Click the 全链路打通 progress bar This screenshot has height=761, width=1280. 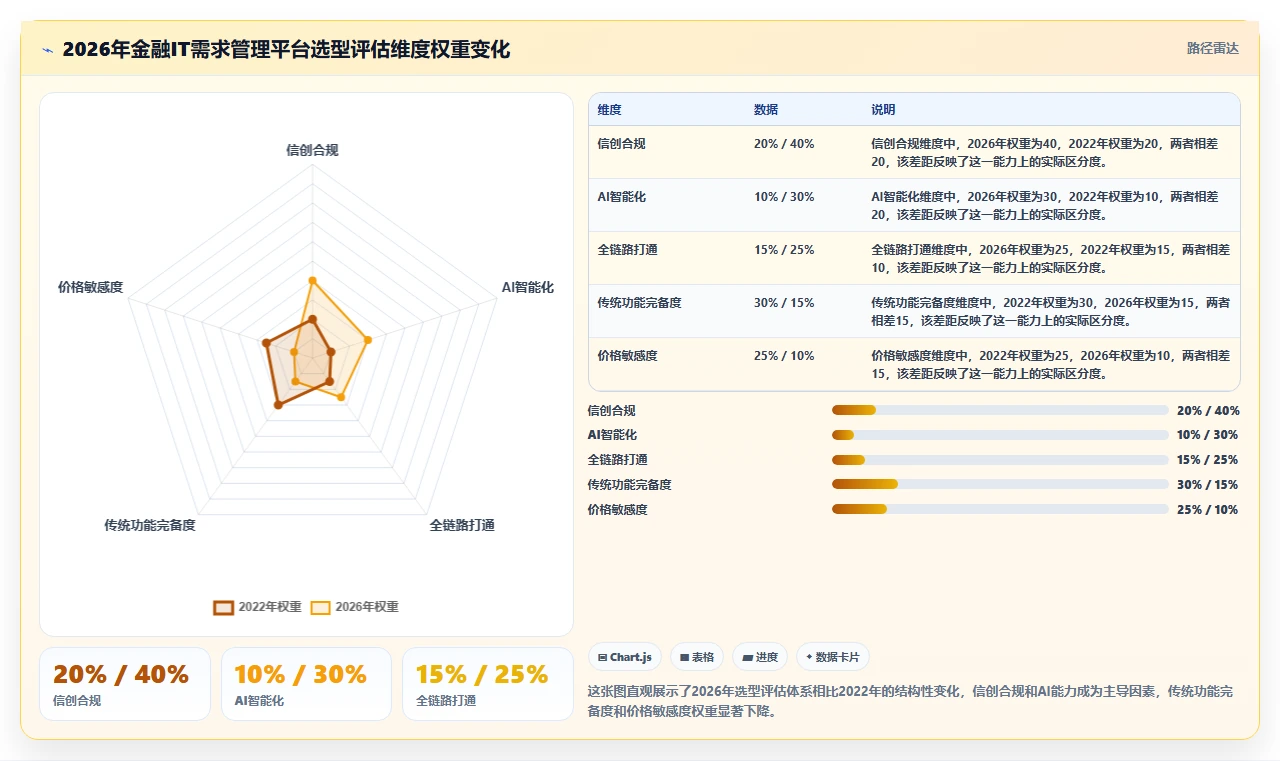click(1000, 460)
